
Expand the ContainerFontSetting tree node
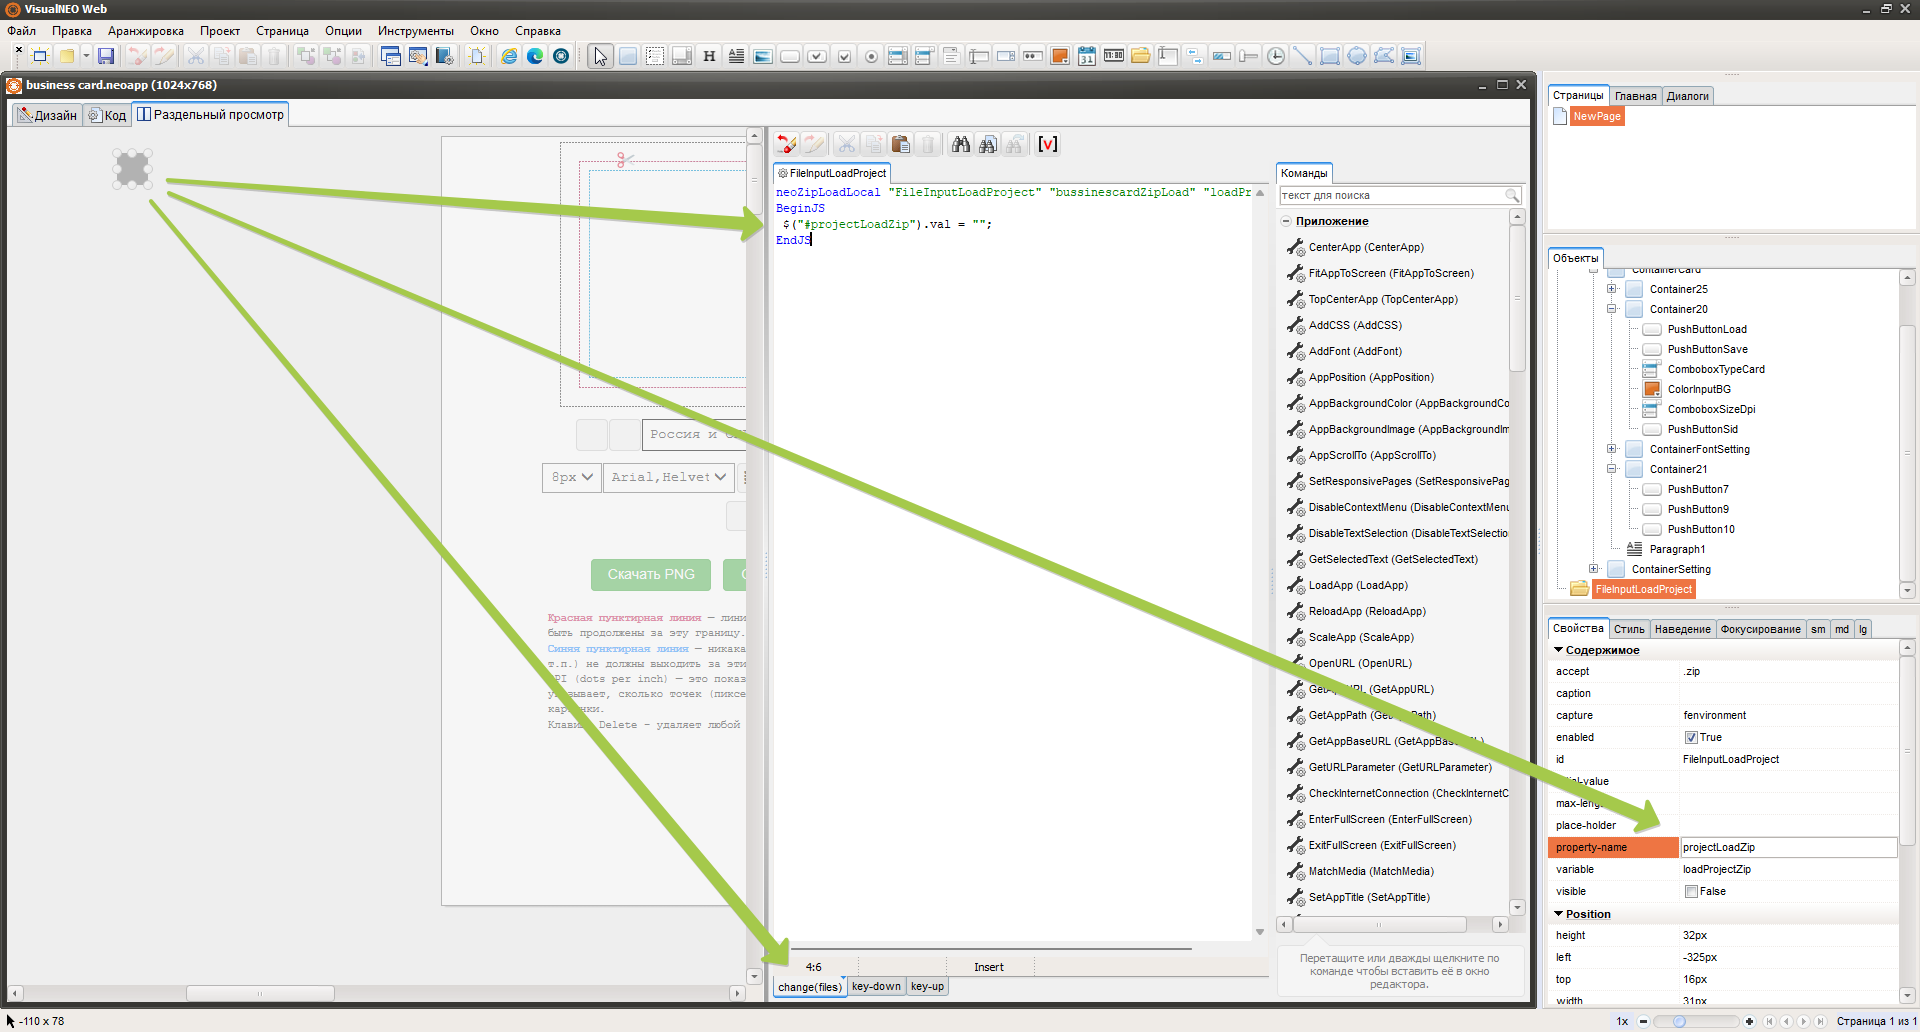coord(1612,450)
